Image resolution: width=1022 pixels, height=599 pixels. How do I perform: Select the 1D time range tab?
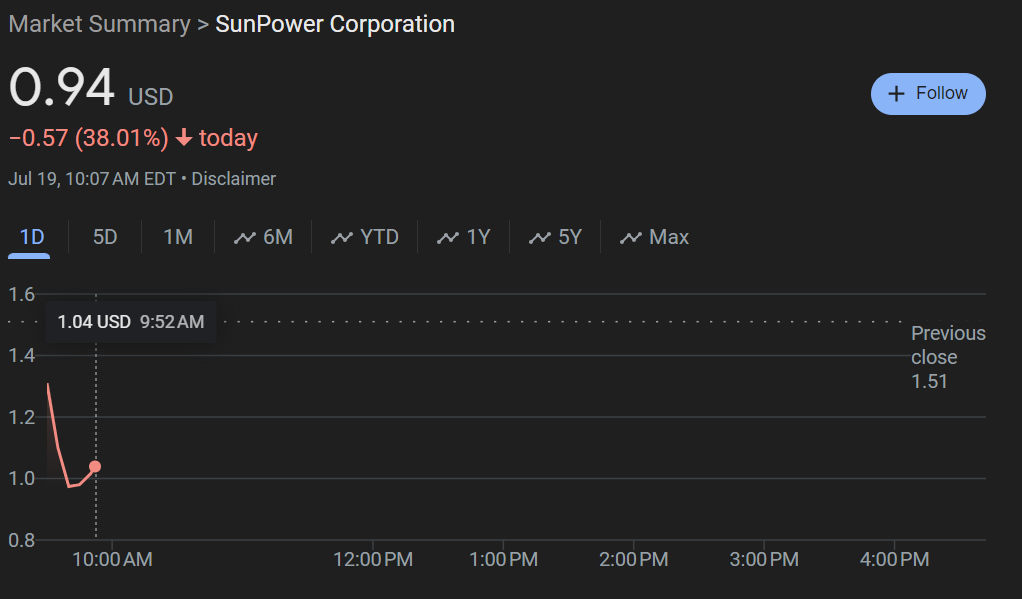tap(31, 237)
